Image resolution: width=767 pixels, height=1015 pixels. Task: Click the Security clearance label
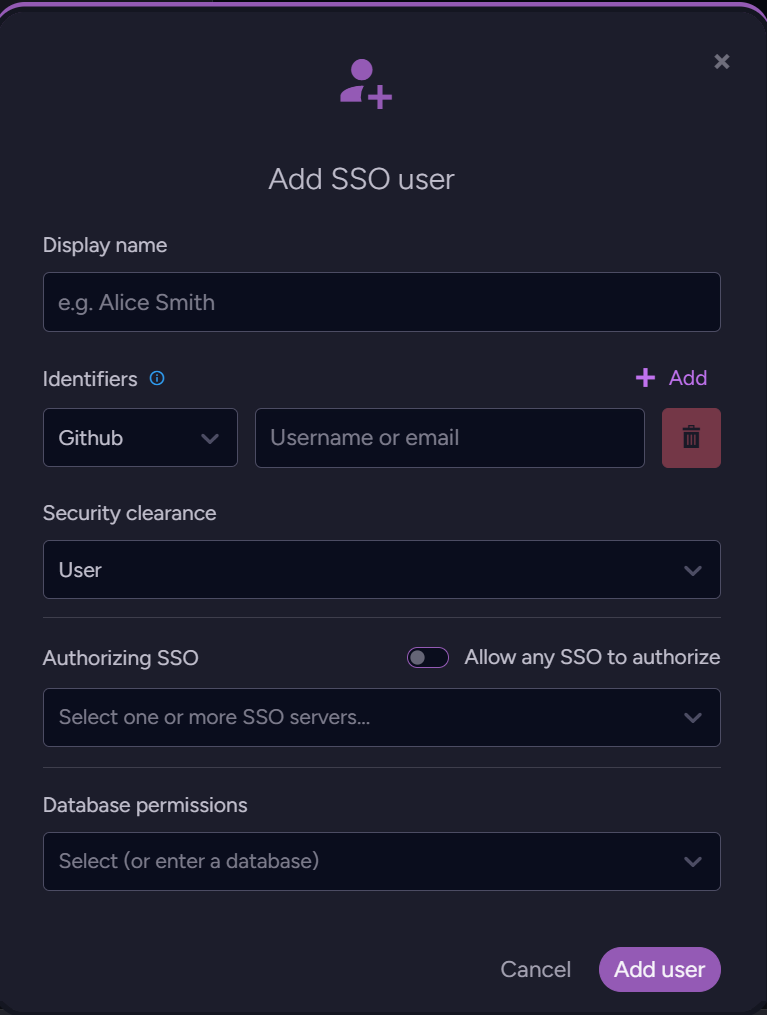pyautogui.click(x=129, y=513)
